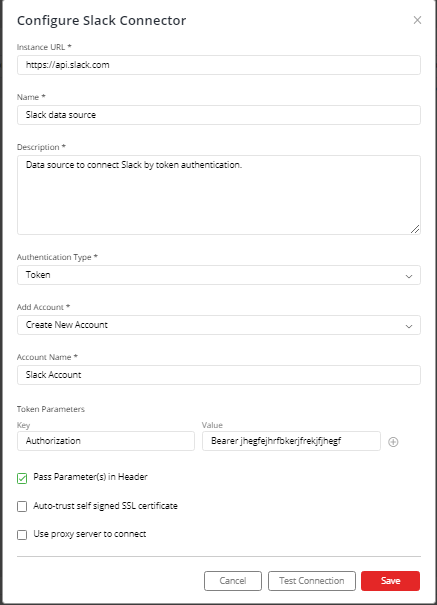The height and width of the screenshot is (605, 437).
Task: Click the 'Add Account *' label
Action: (43, 307)
